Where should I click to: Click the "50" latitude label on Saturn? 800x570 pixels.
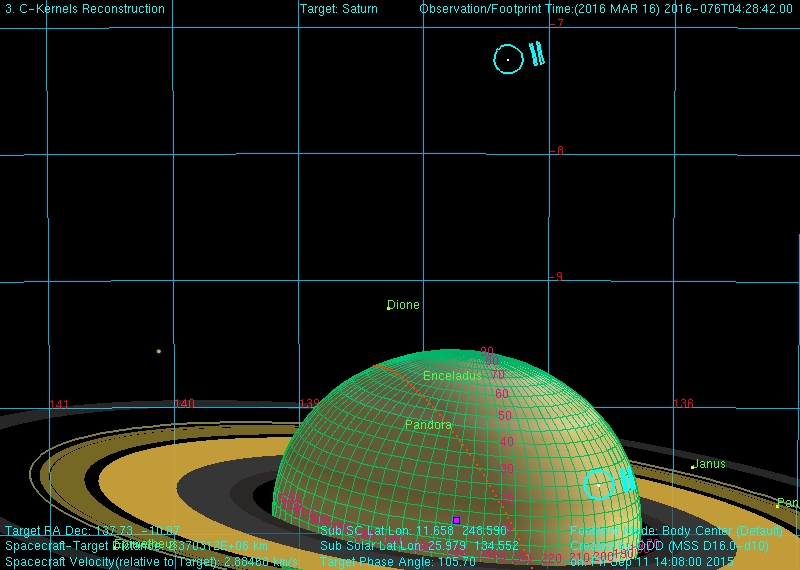[x=505, y=415]
